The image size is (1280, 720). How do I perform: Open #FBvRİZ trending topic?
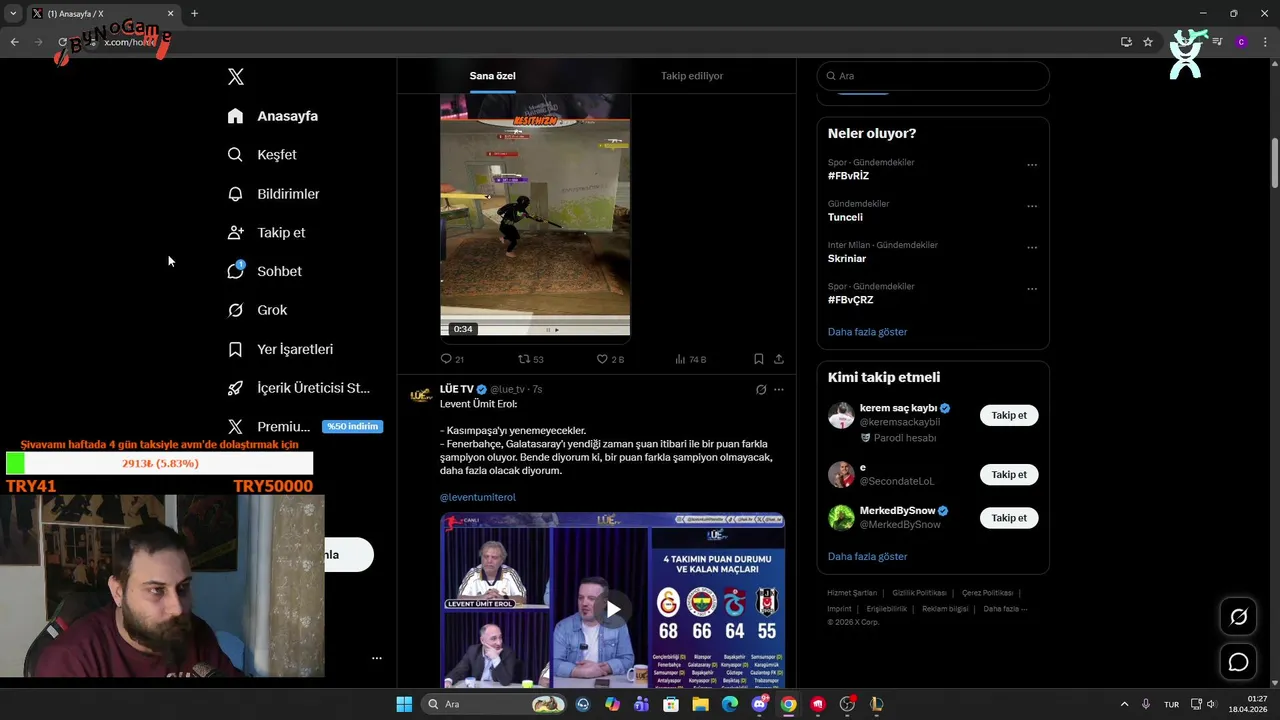click(848, 176)
